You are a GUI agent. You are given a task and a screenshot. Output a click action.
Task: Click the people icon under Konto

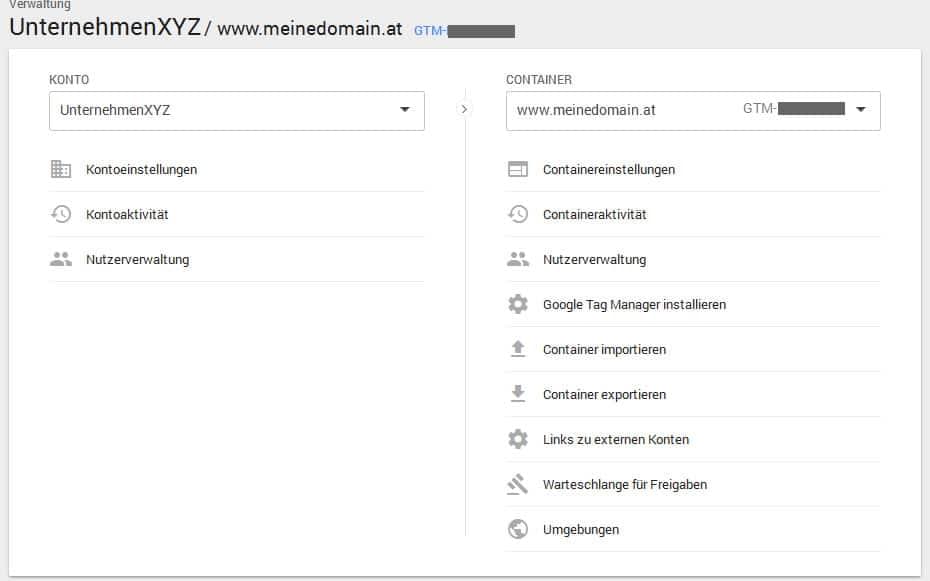click(x=60, y=259)
